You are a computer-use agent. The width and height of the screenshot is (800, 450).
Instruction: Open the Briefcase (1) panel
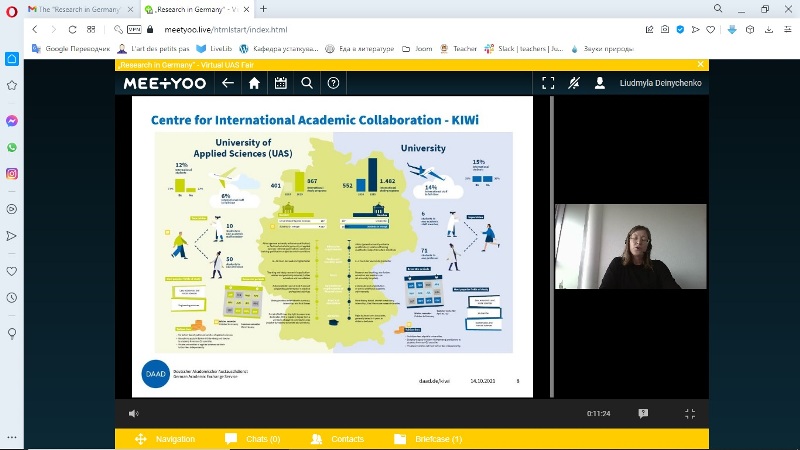point(428,439)
